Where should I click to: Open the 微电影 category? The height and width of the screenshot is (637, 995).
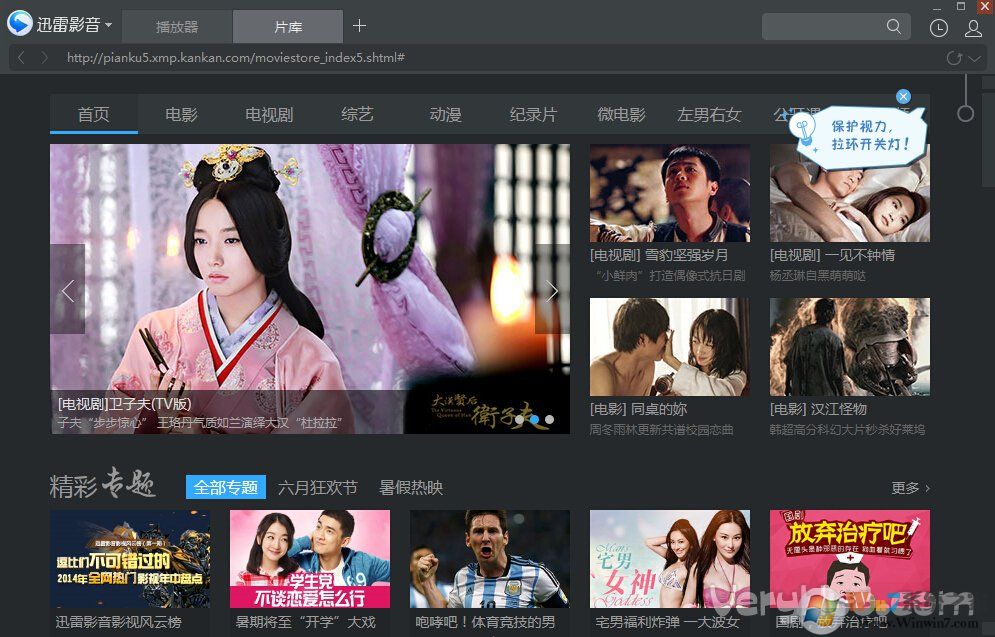621,114
